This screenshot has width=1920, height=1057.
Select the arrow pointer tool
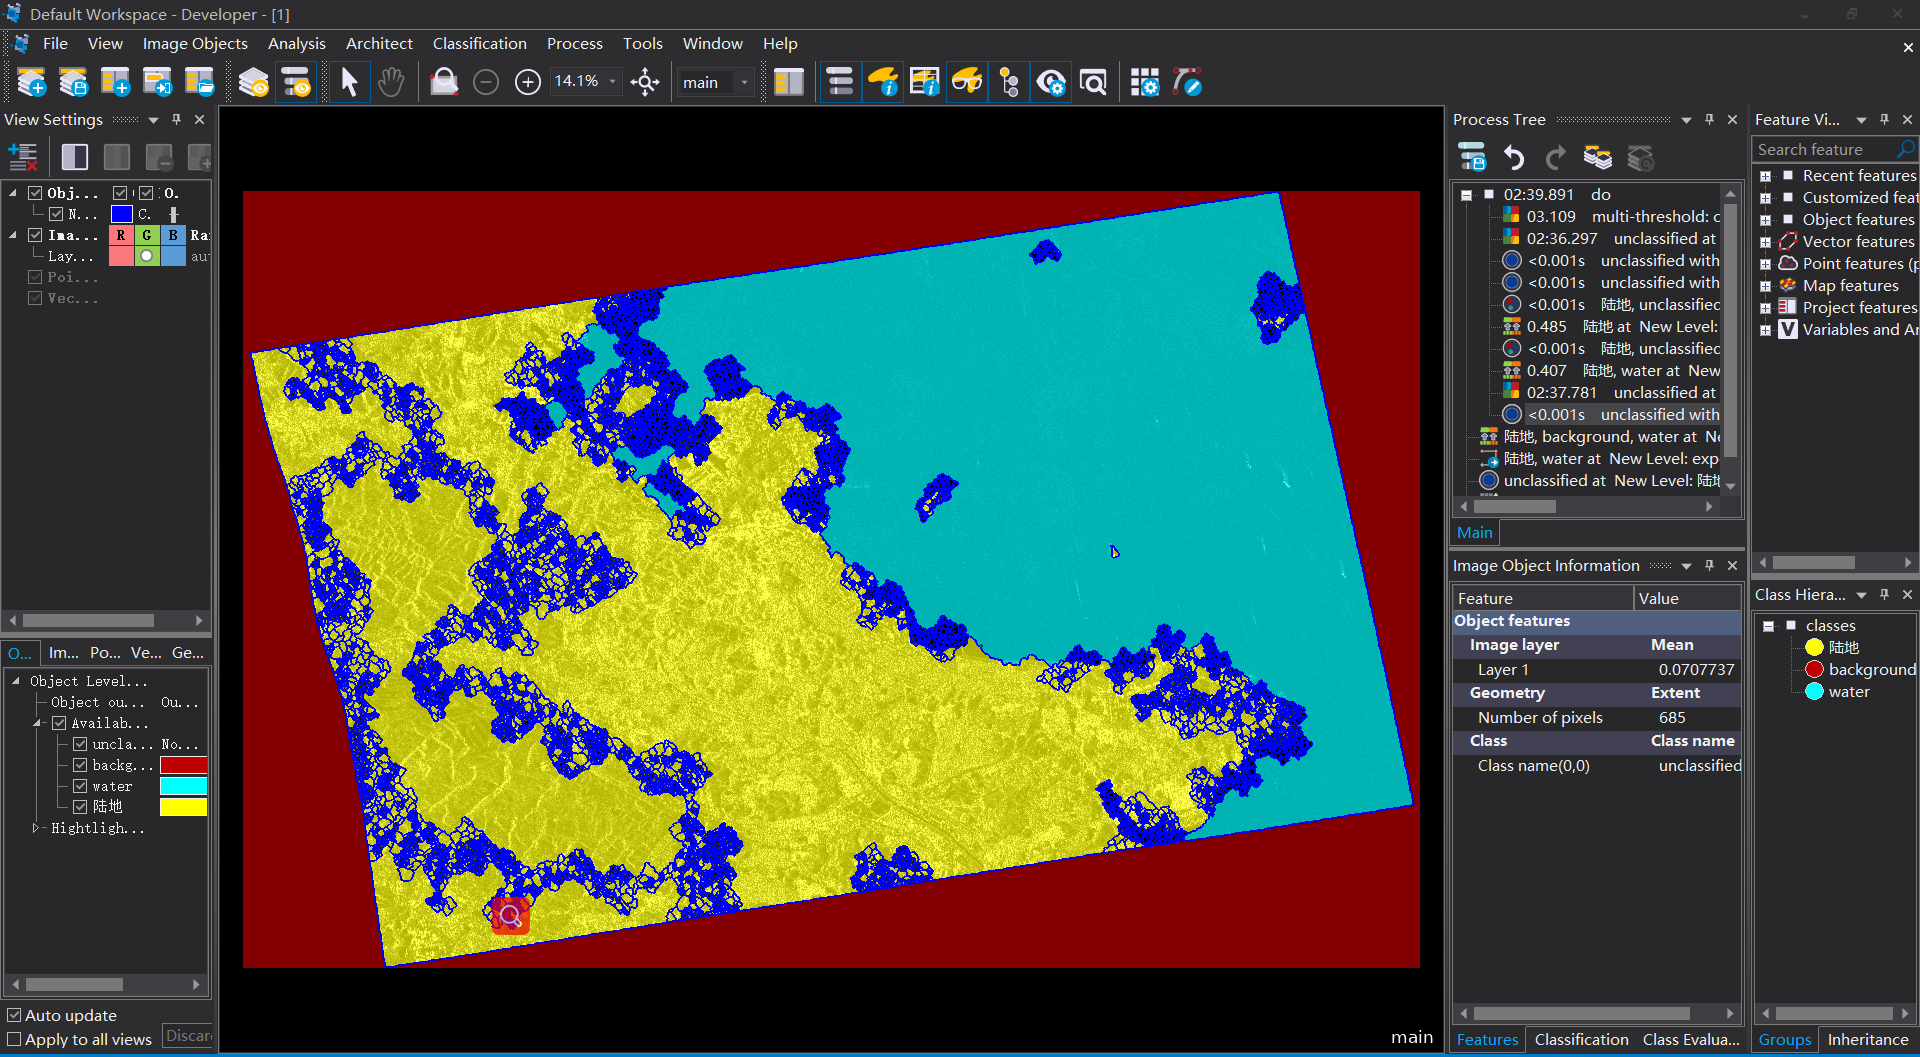click(x=349, y=82)
